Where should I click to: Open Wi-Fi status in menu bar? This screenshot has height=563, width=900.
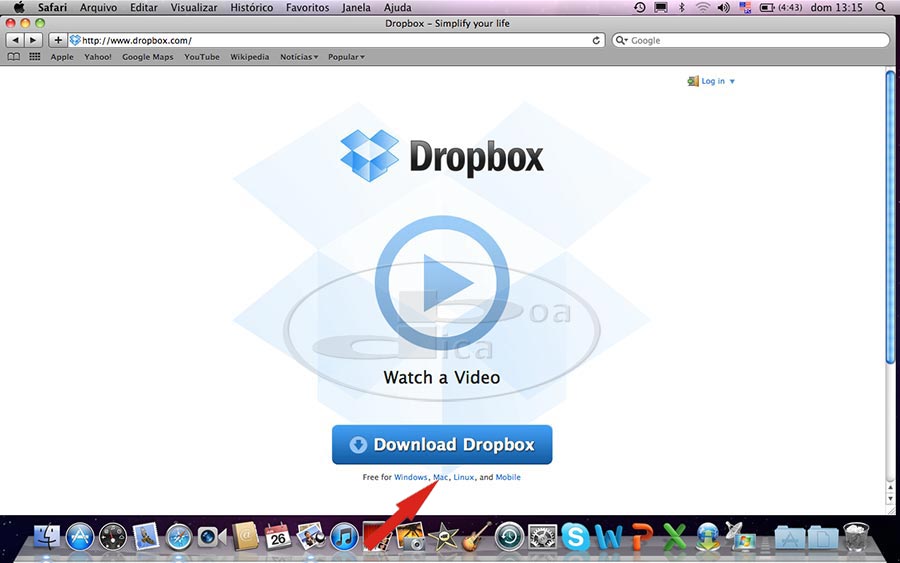click(703, 7)
